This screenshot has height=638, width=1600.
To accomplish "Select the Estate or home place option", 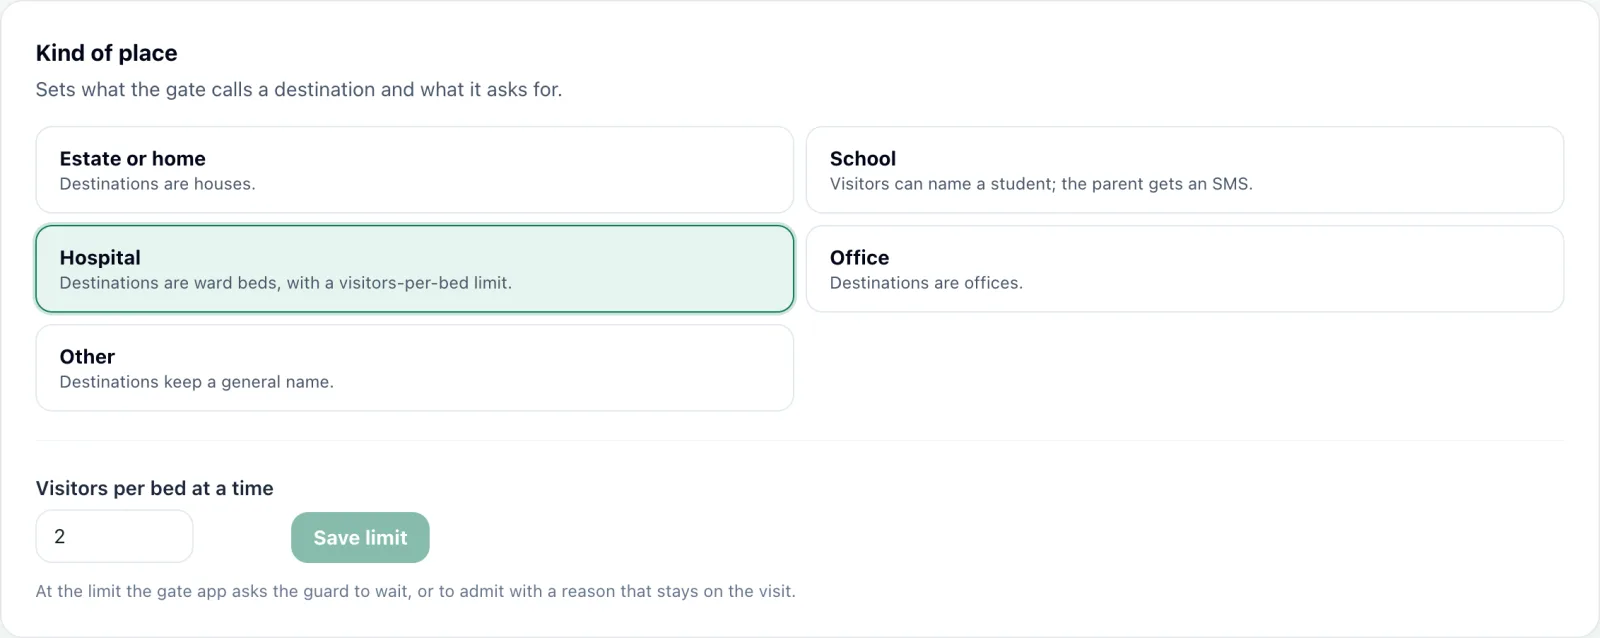I will coord(415,170).
